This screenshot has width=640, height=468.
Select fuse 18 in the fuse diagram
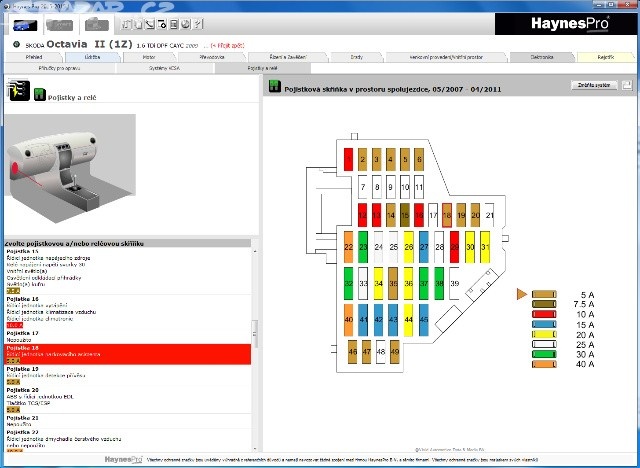coord(447,215)
